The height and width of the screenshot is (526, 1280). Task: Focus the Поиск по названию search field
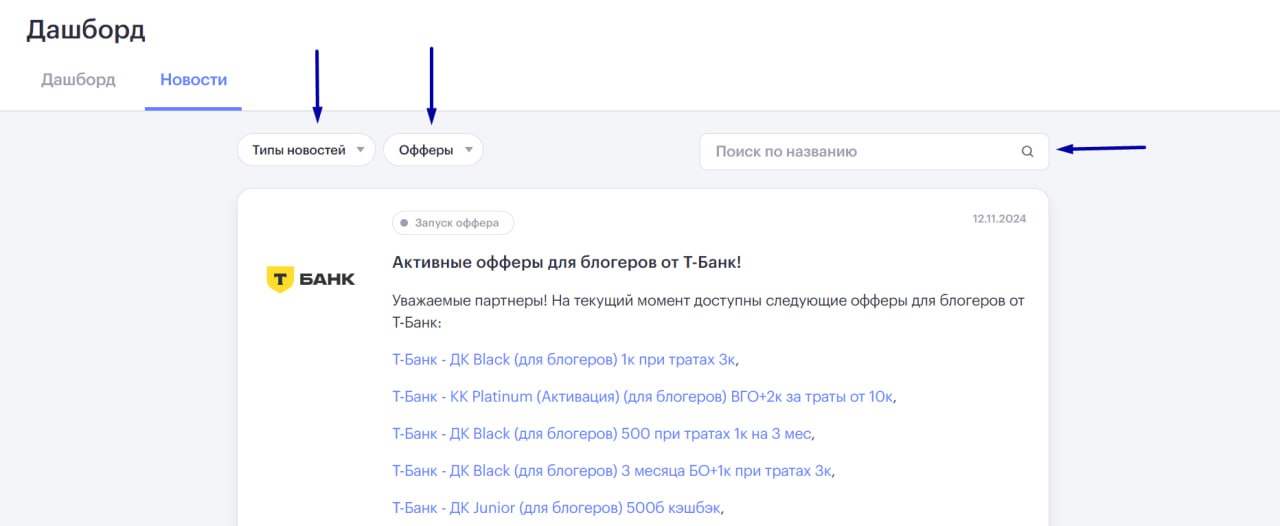click(874, 152)
